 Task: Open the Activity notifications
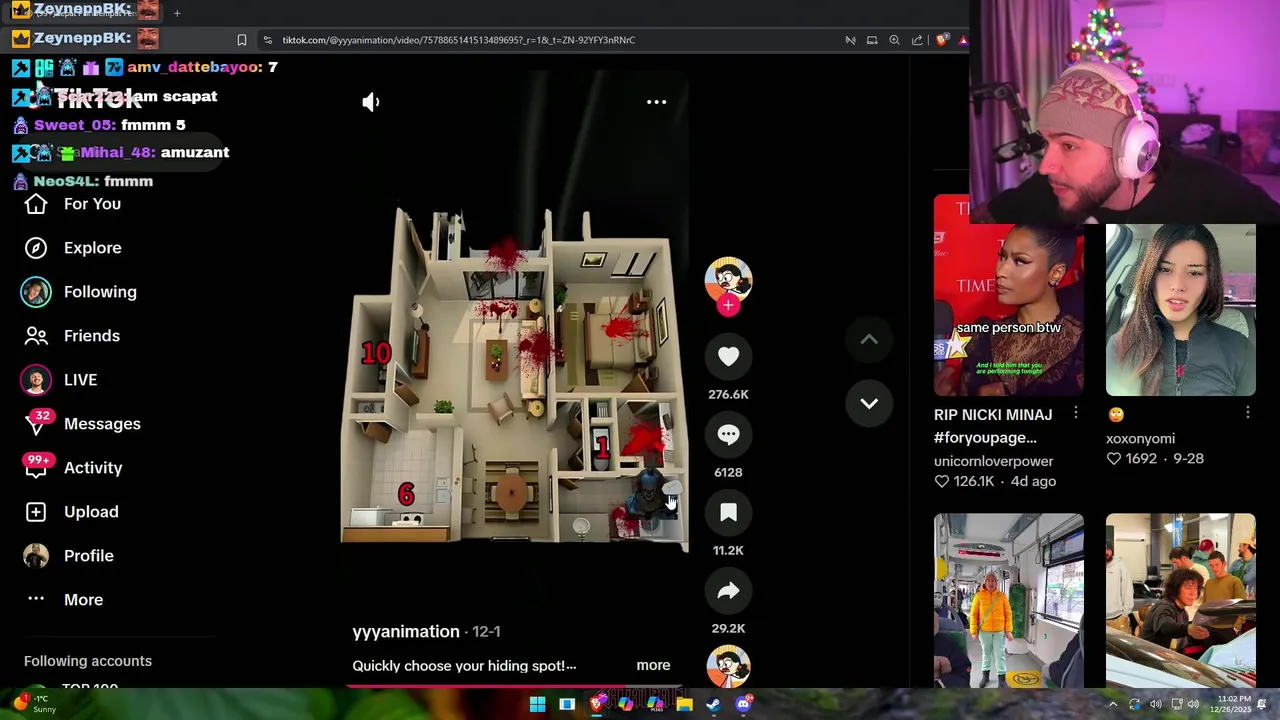93,468
